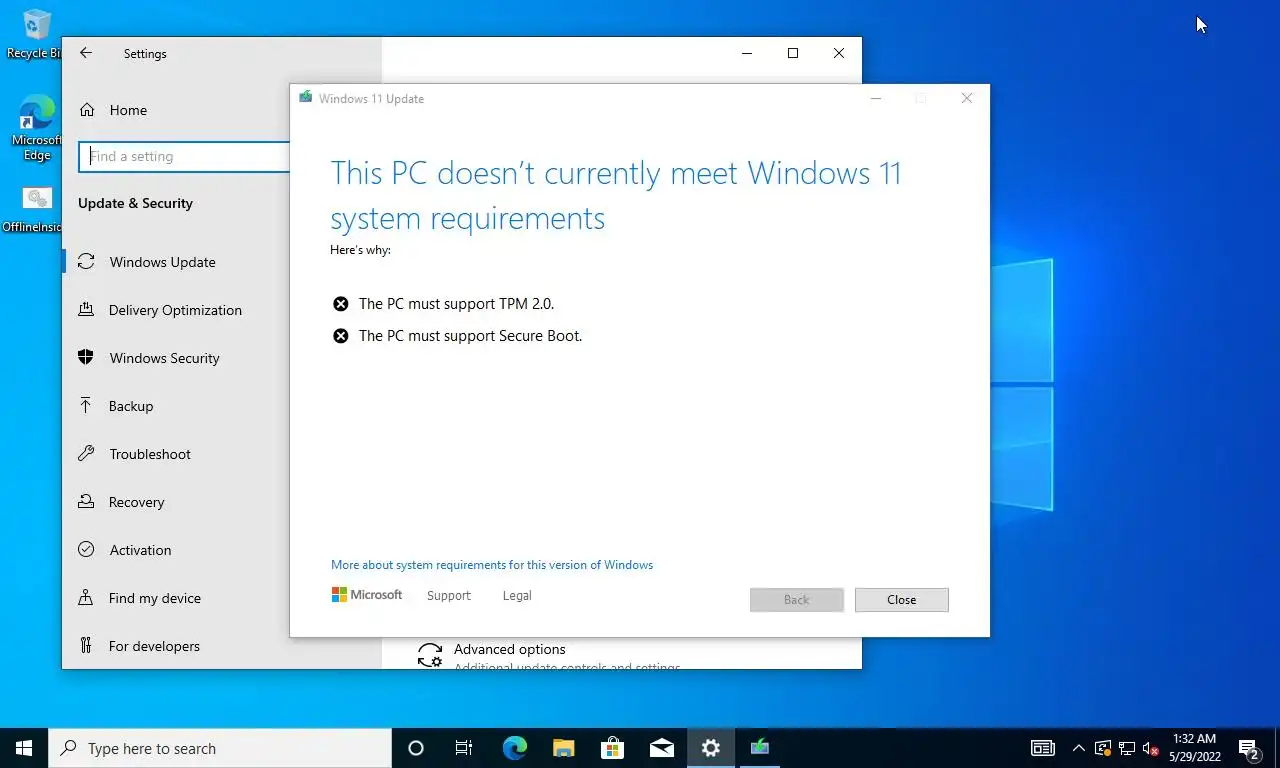The width and height of the screenshot is (1280, 768).
Task: Click the Secure Boot error icon
Action: (x=341, y=336)
